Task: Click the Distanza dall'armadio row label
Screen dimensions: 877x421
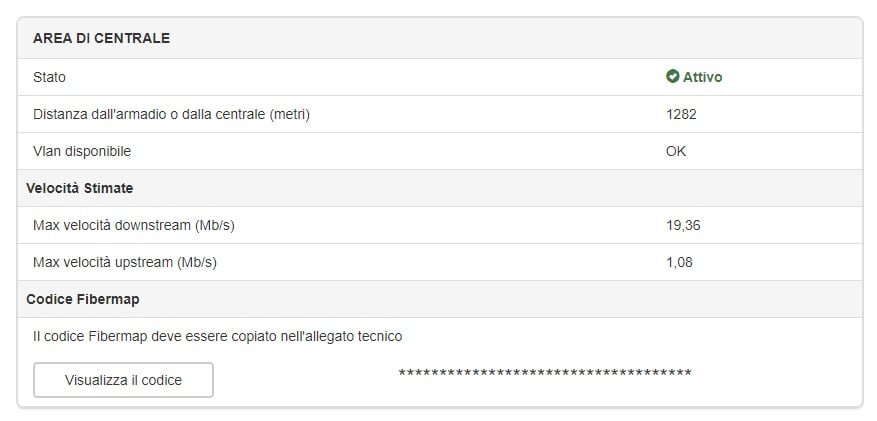Action: pyautogui.click(x=171, y=114)
